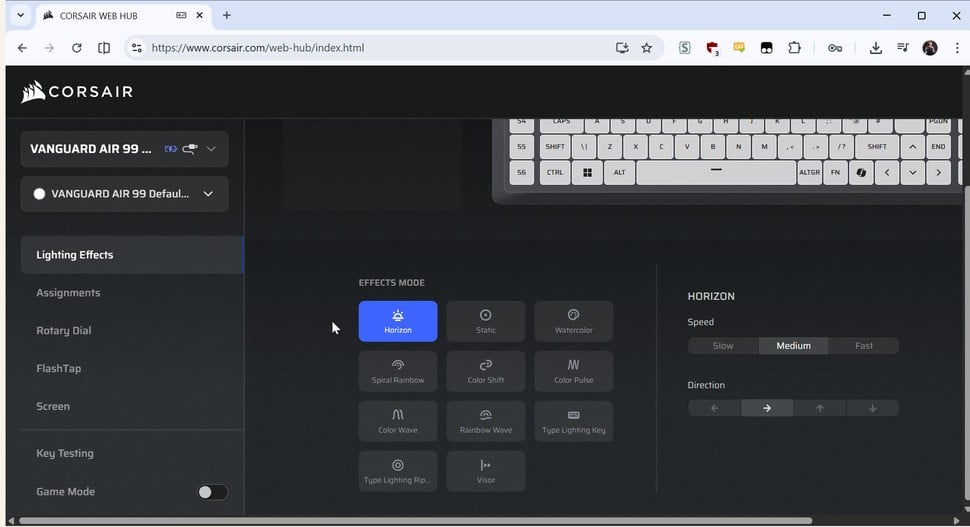Select the Spiral Rainbow effect
Image resolution: width=970 pixels, height=527 pixels.
point(397,371)
